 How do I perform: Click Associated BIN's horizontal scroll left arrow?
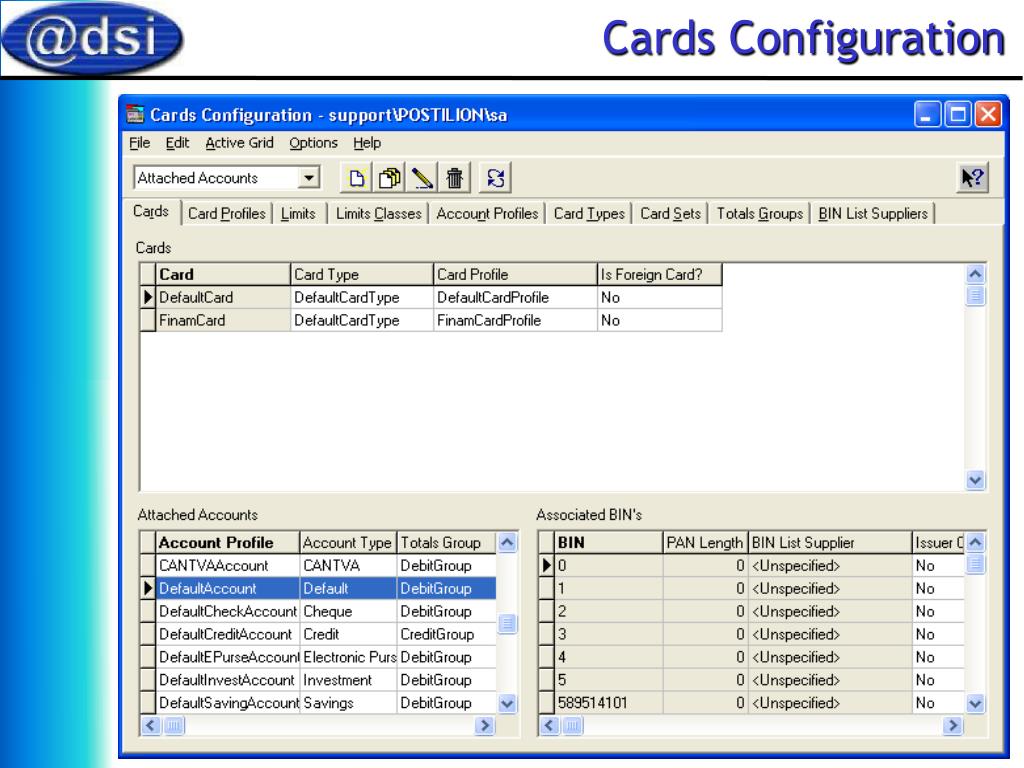click(549, 726)
